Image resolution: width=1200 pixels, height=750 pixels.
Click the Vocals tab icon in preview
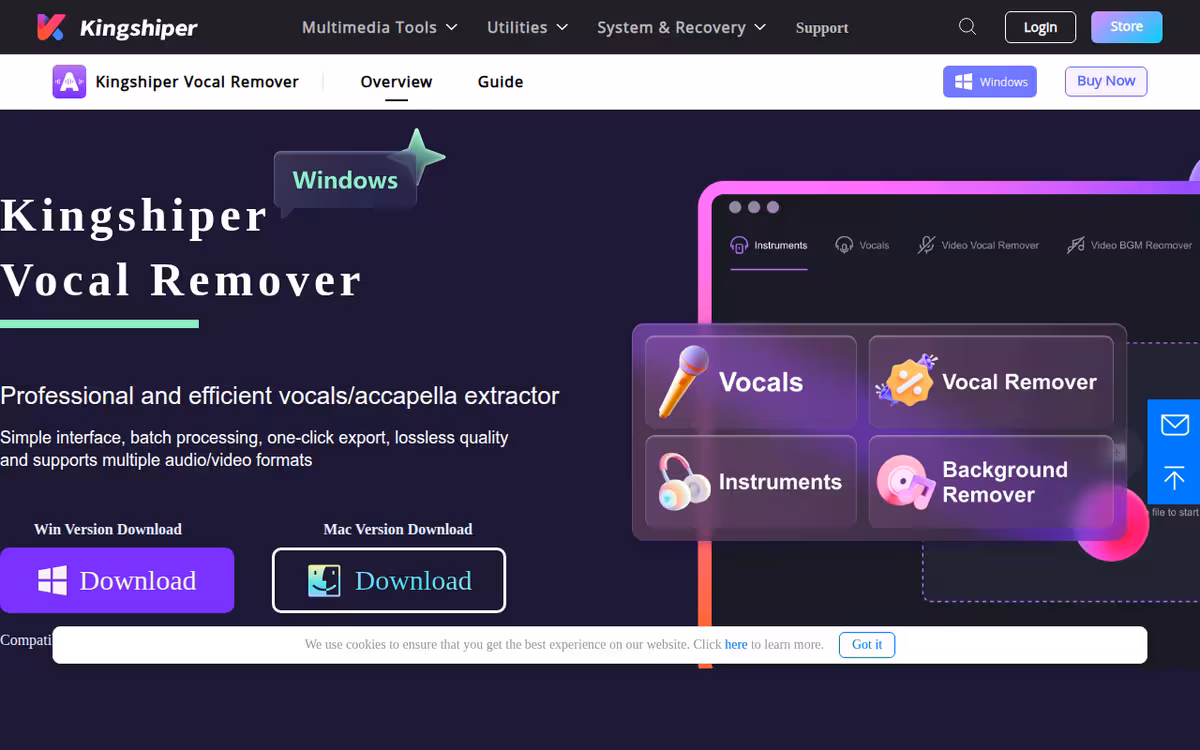pyautogui.click(x=844, y=245)
